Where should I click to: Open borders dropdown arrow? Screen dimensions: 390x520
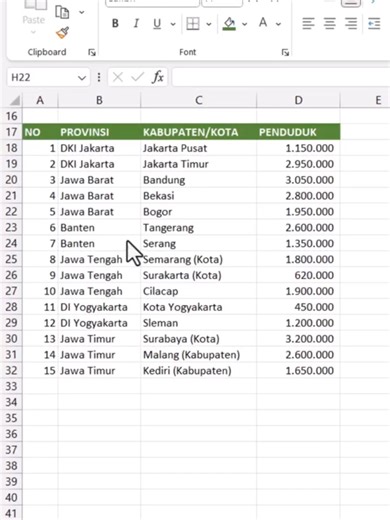(209, 24)
